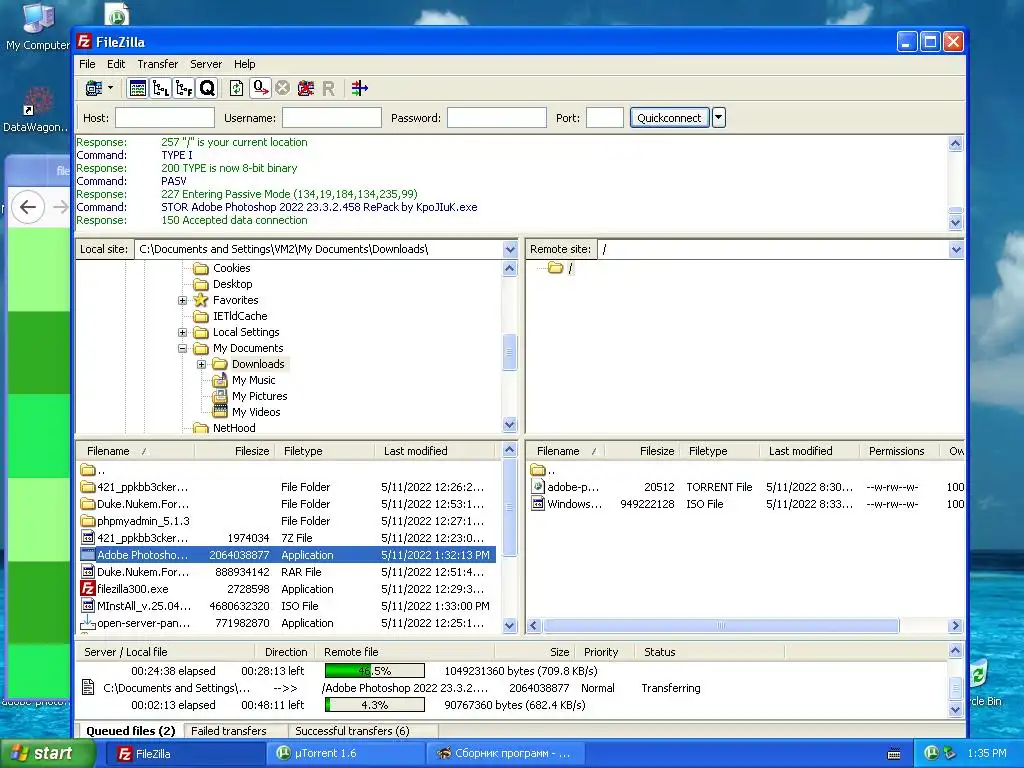Switch to the Successful transfers tab
This screenshot has width=1024, height=768.
click(x=352, y=731)
